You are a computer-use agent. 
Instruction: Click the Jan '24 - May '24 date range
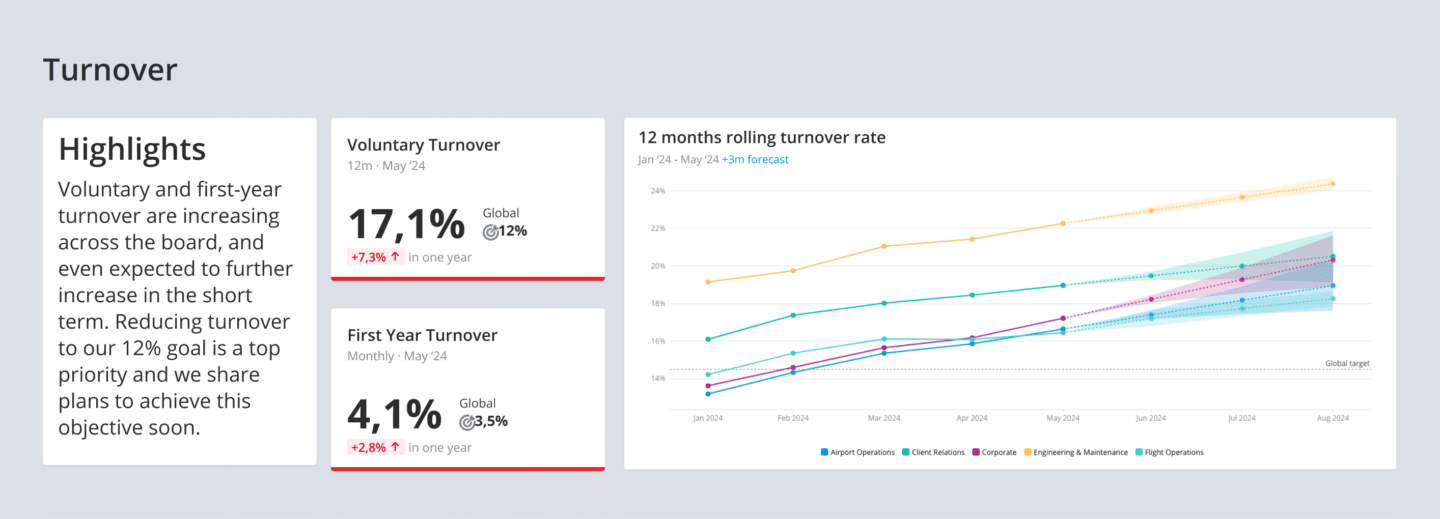point(678,159)
